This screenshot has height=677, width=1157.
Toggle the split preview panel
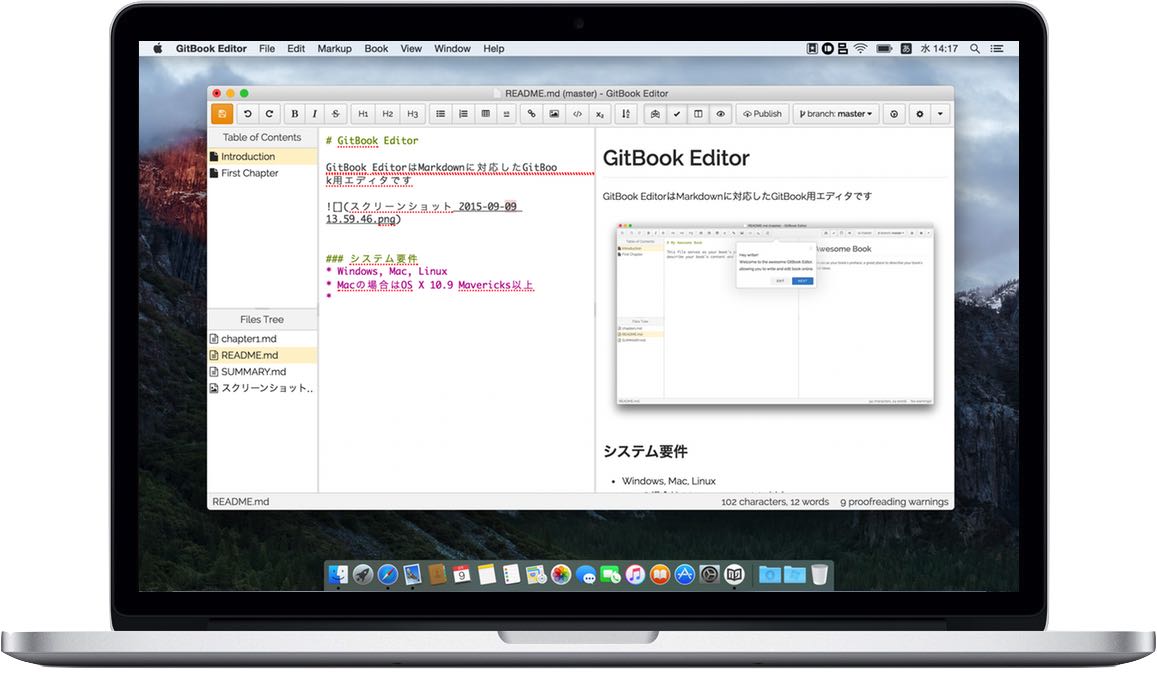coord(698,114)
